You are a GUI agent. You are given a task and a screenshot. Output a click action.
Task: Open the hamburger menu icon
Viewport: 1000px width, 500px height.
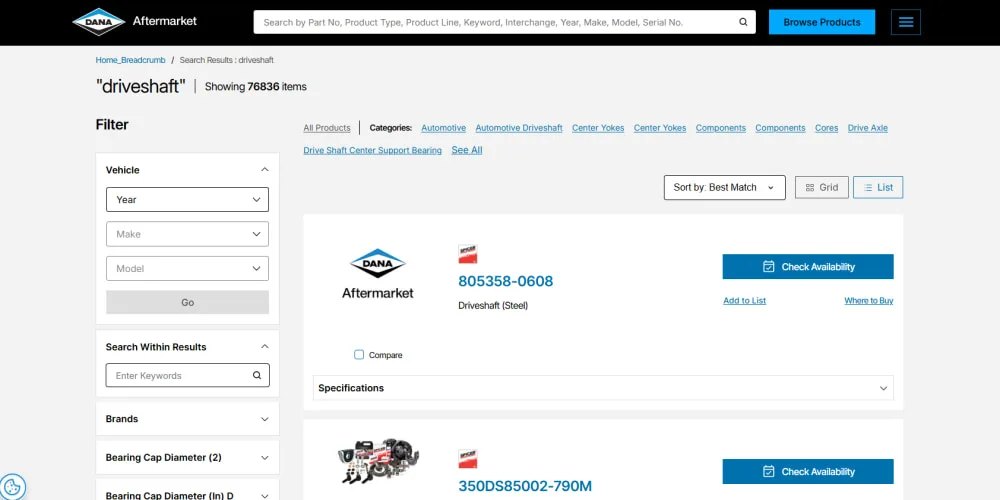pos(906,22)
